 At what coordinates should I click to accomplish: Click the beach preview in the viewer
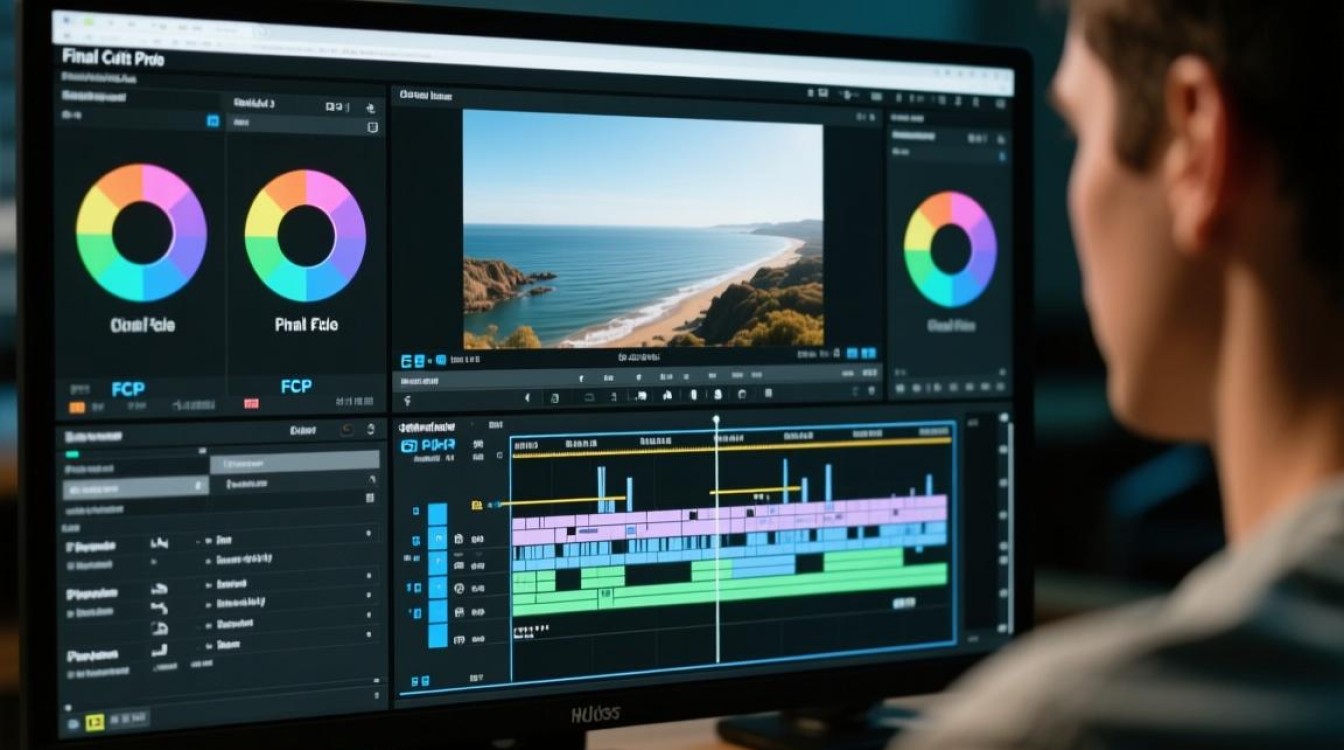[643, 228]
